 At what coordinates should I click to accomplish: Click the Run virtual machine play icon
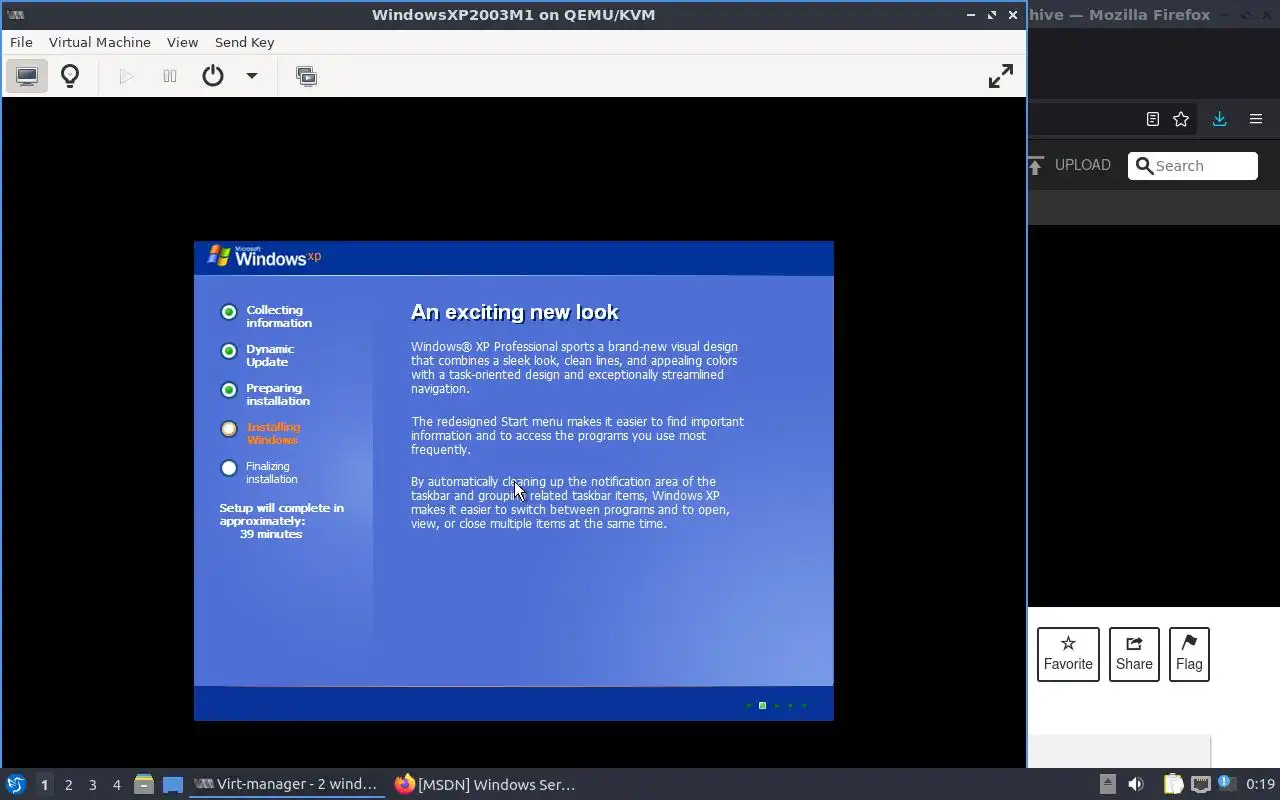click(126, 76)
